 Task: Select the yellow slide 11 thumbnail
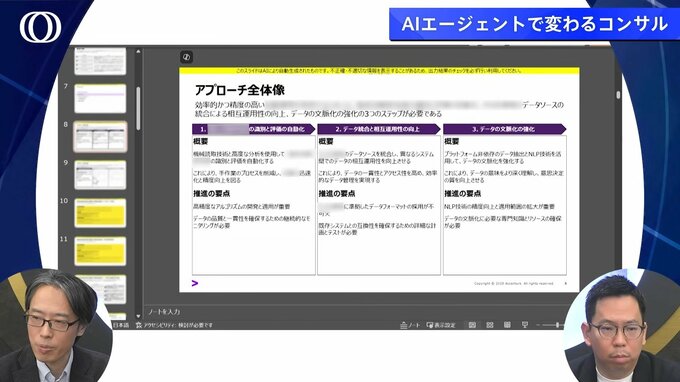pyautogui.click(x=100, y=251)
